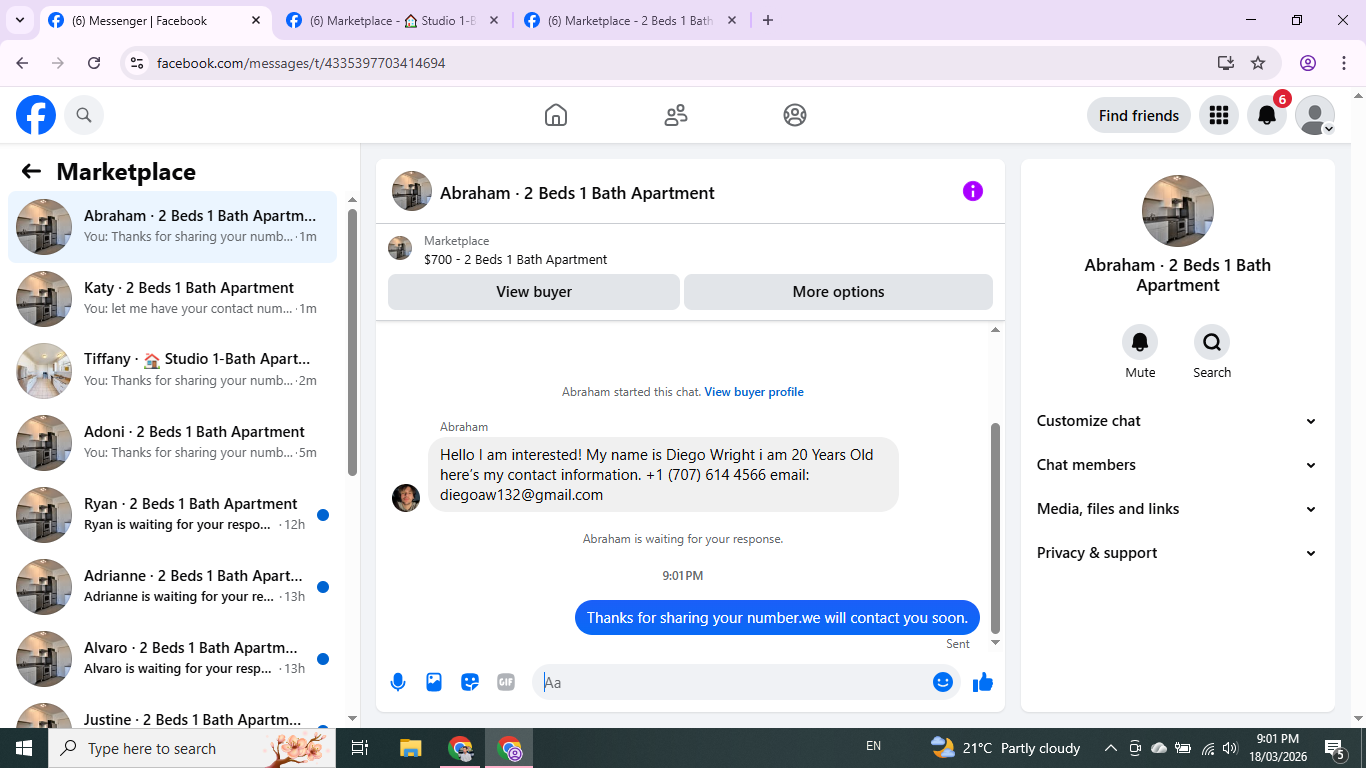The image size is (1366, 768).
Task: Attach a photo file icon
Action: click(x=434, y=682)
